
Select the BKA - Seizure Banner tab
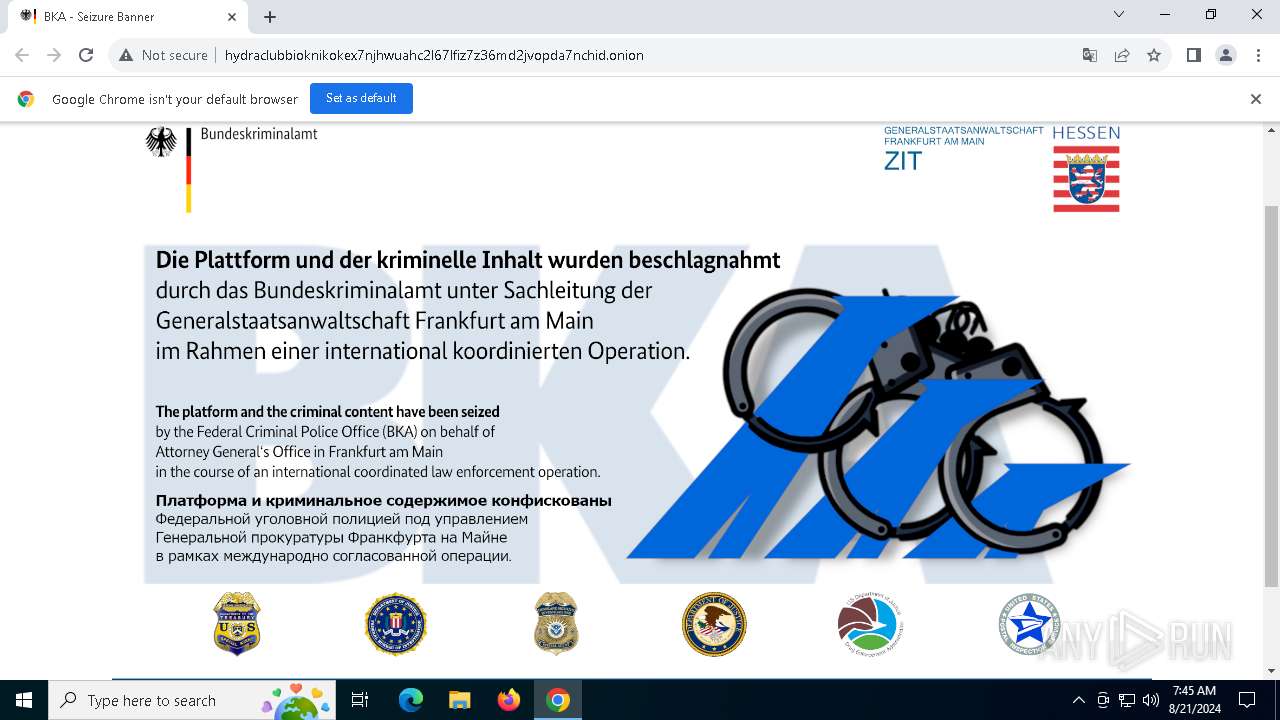pos(127,16)
